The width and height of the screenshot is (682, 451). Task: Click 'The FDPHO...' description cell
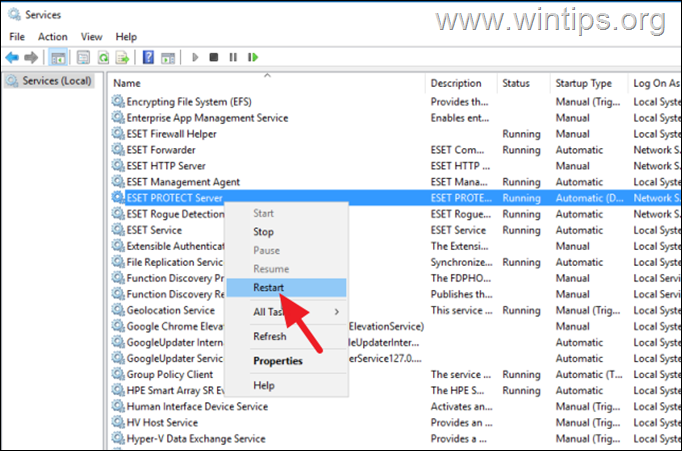click(x=461, y=278)
